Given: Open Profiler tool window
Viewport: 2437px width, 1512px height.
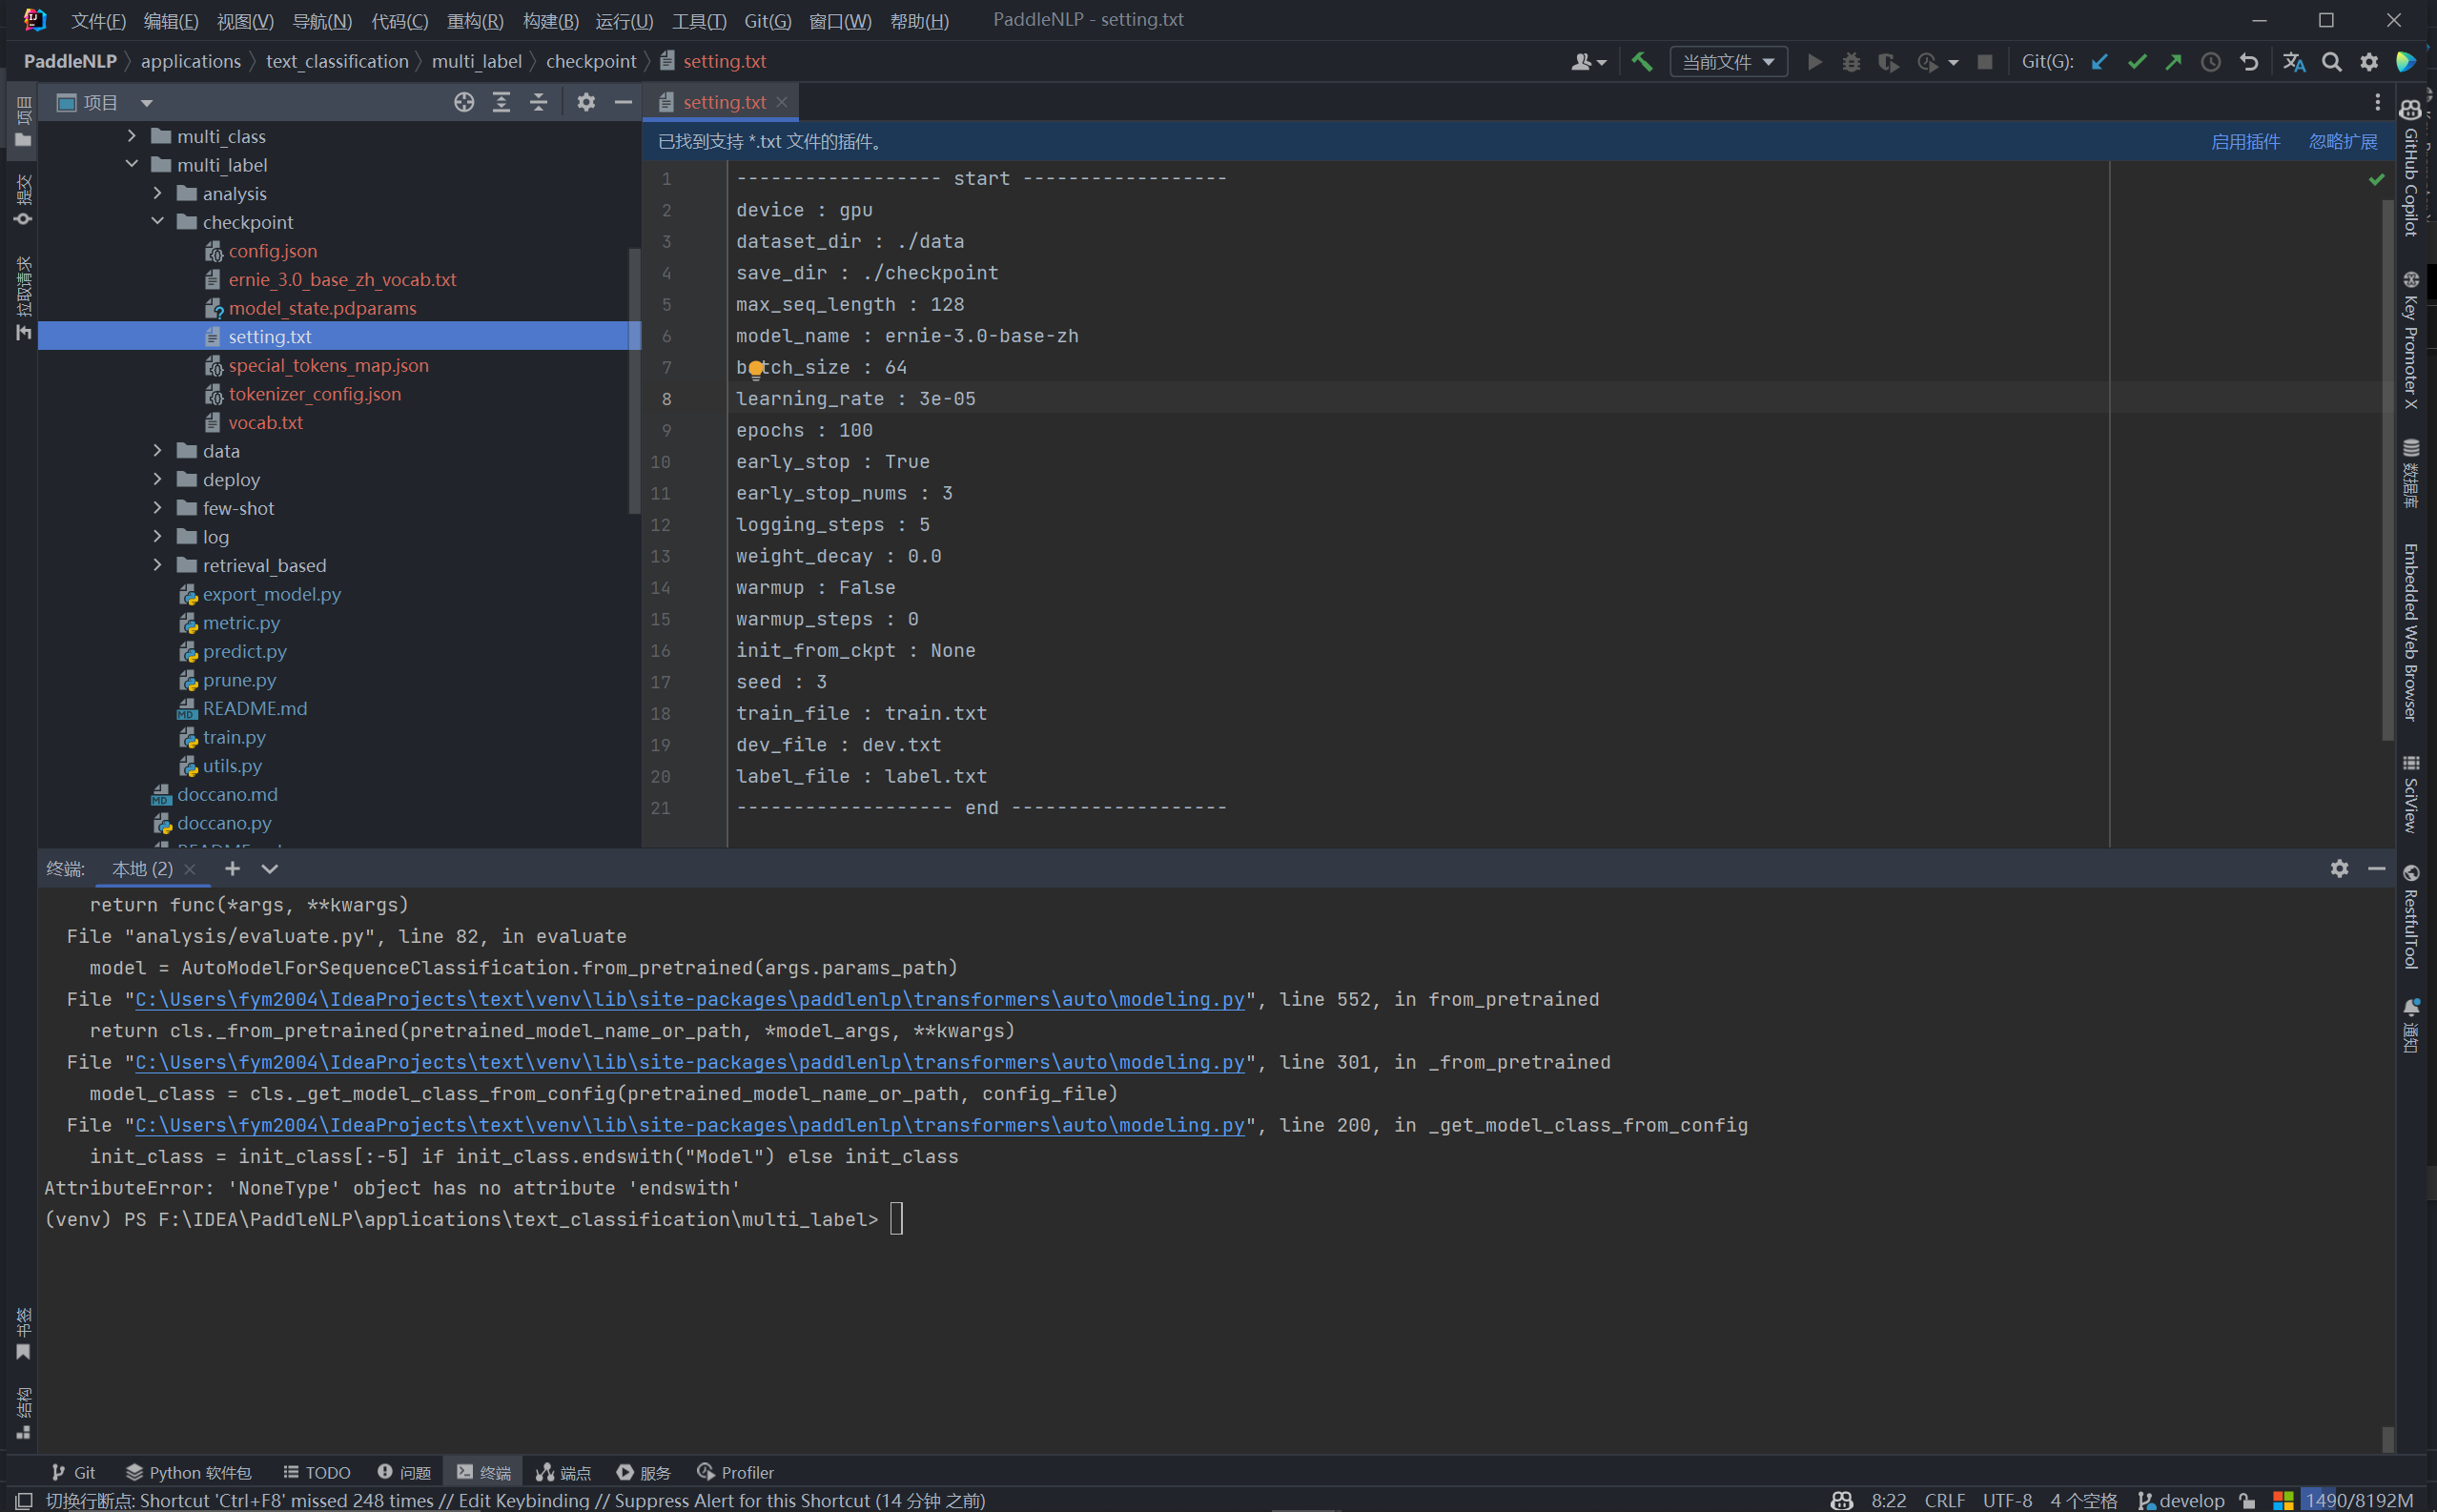Looking at the screenshot, I should pyautogui.click(x=736, y=1471).
